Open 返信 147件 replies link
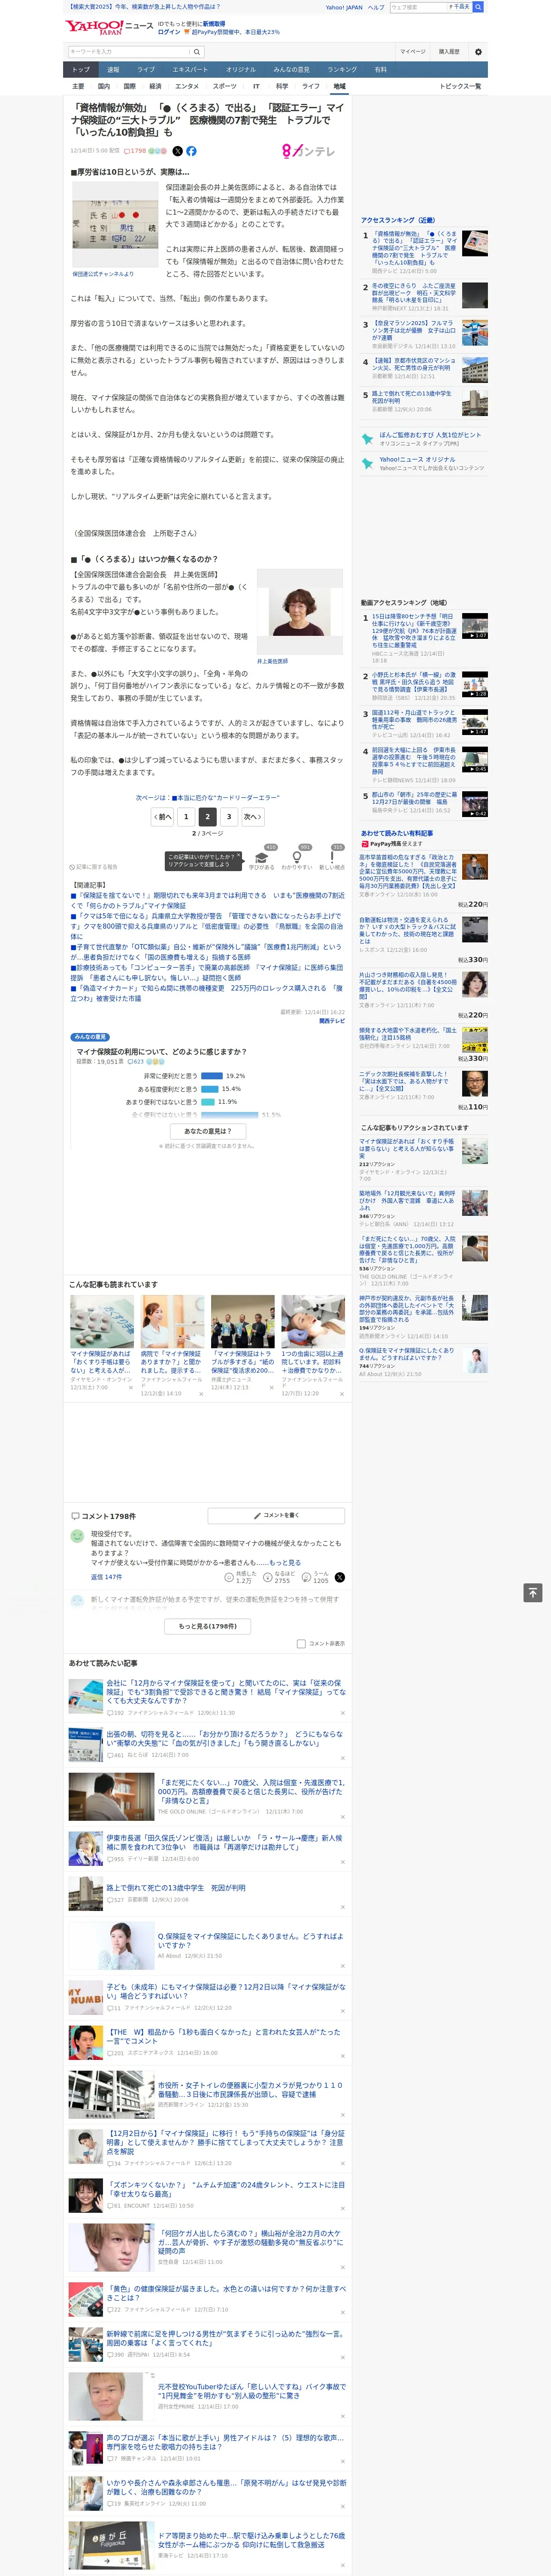The image size is (551, 2576). pos(107,1577)
